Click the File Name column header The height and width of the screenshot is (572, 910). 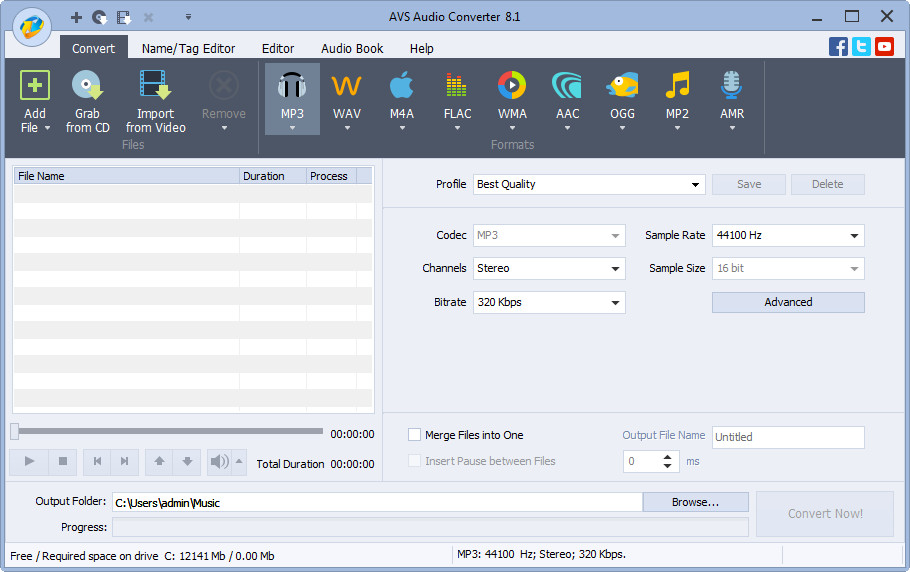tap(127, 176)
